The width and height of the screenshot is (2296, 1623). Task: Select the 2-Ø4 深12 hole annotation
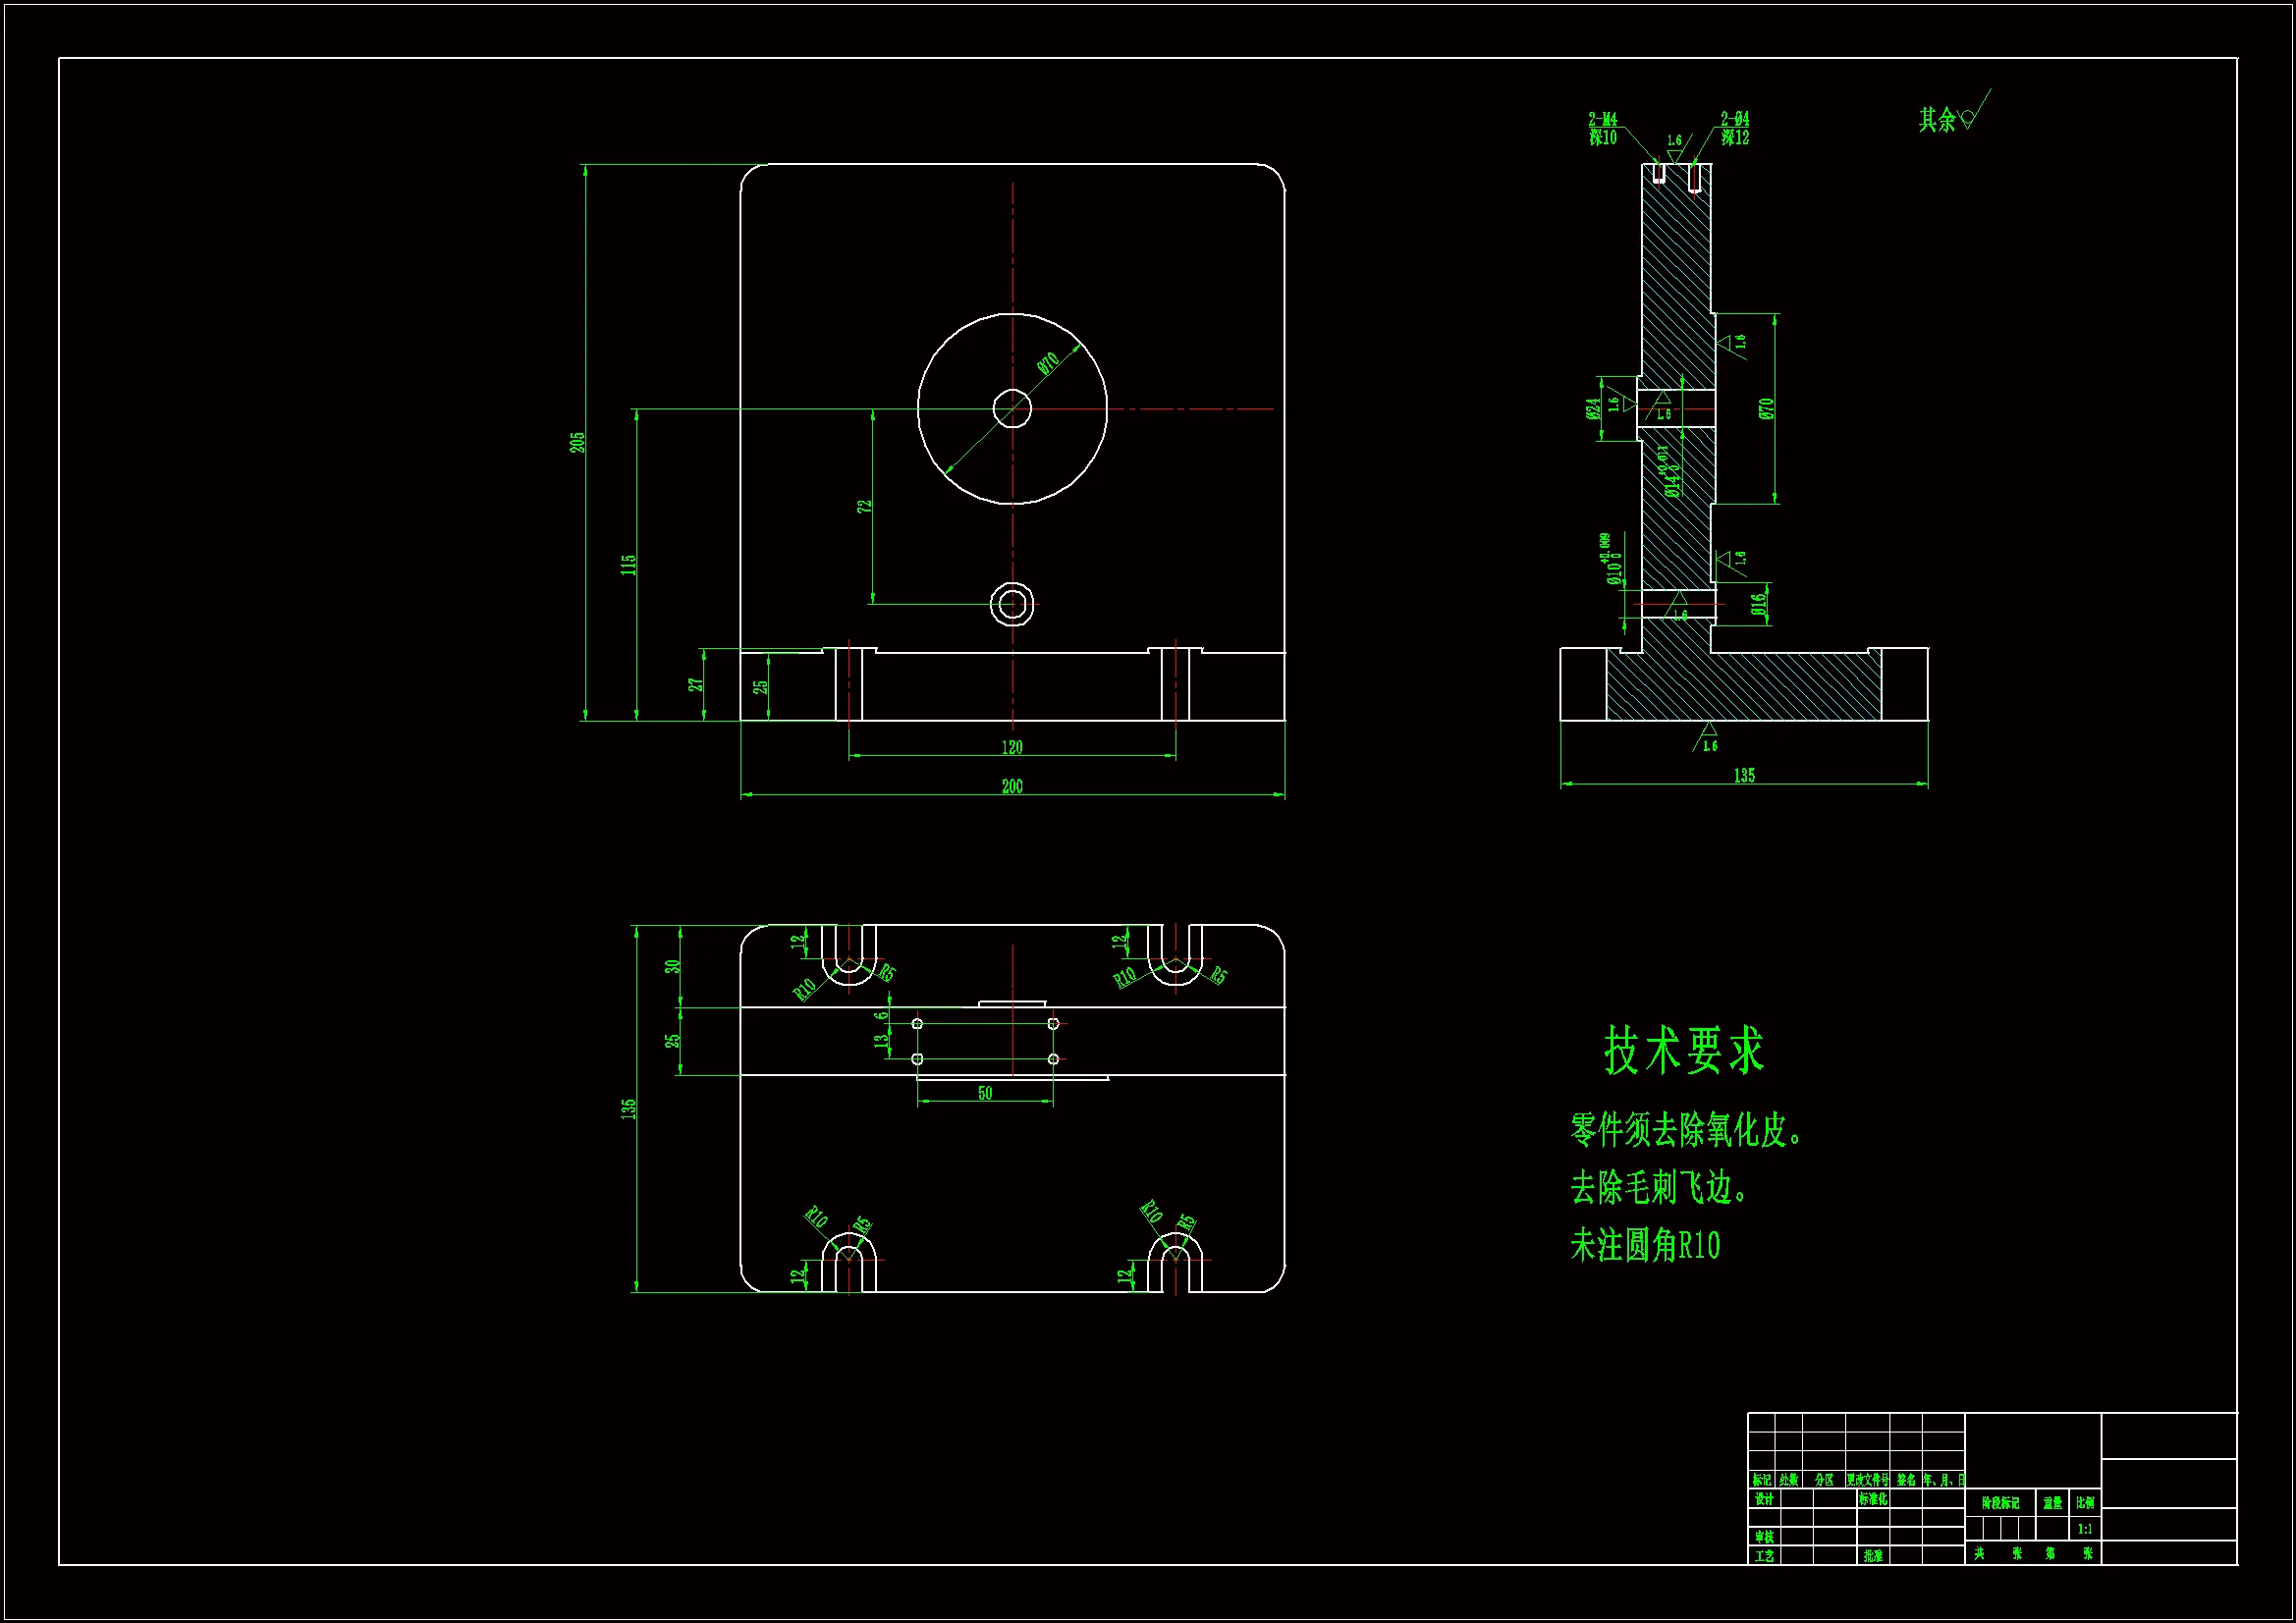pyautogui.click(x=1735, y=129)
